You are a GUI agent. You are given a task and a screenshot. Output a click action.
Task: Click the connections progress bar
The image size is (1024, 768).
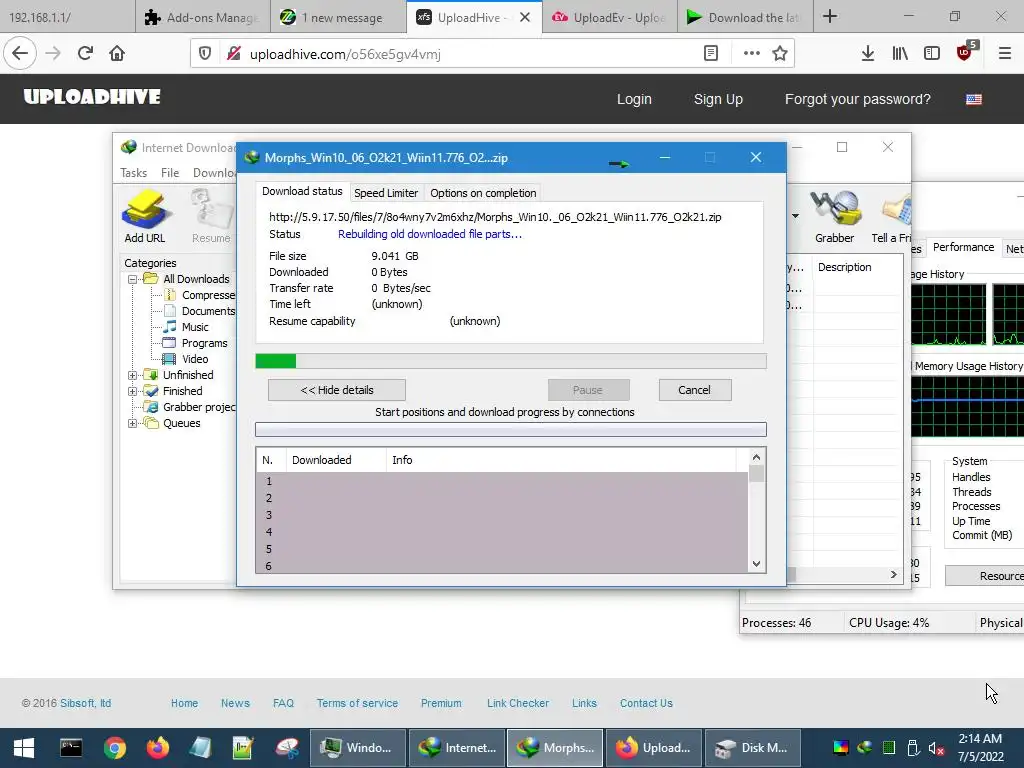click(511, 429)
